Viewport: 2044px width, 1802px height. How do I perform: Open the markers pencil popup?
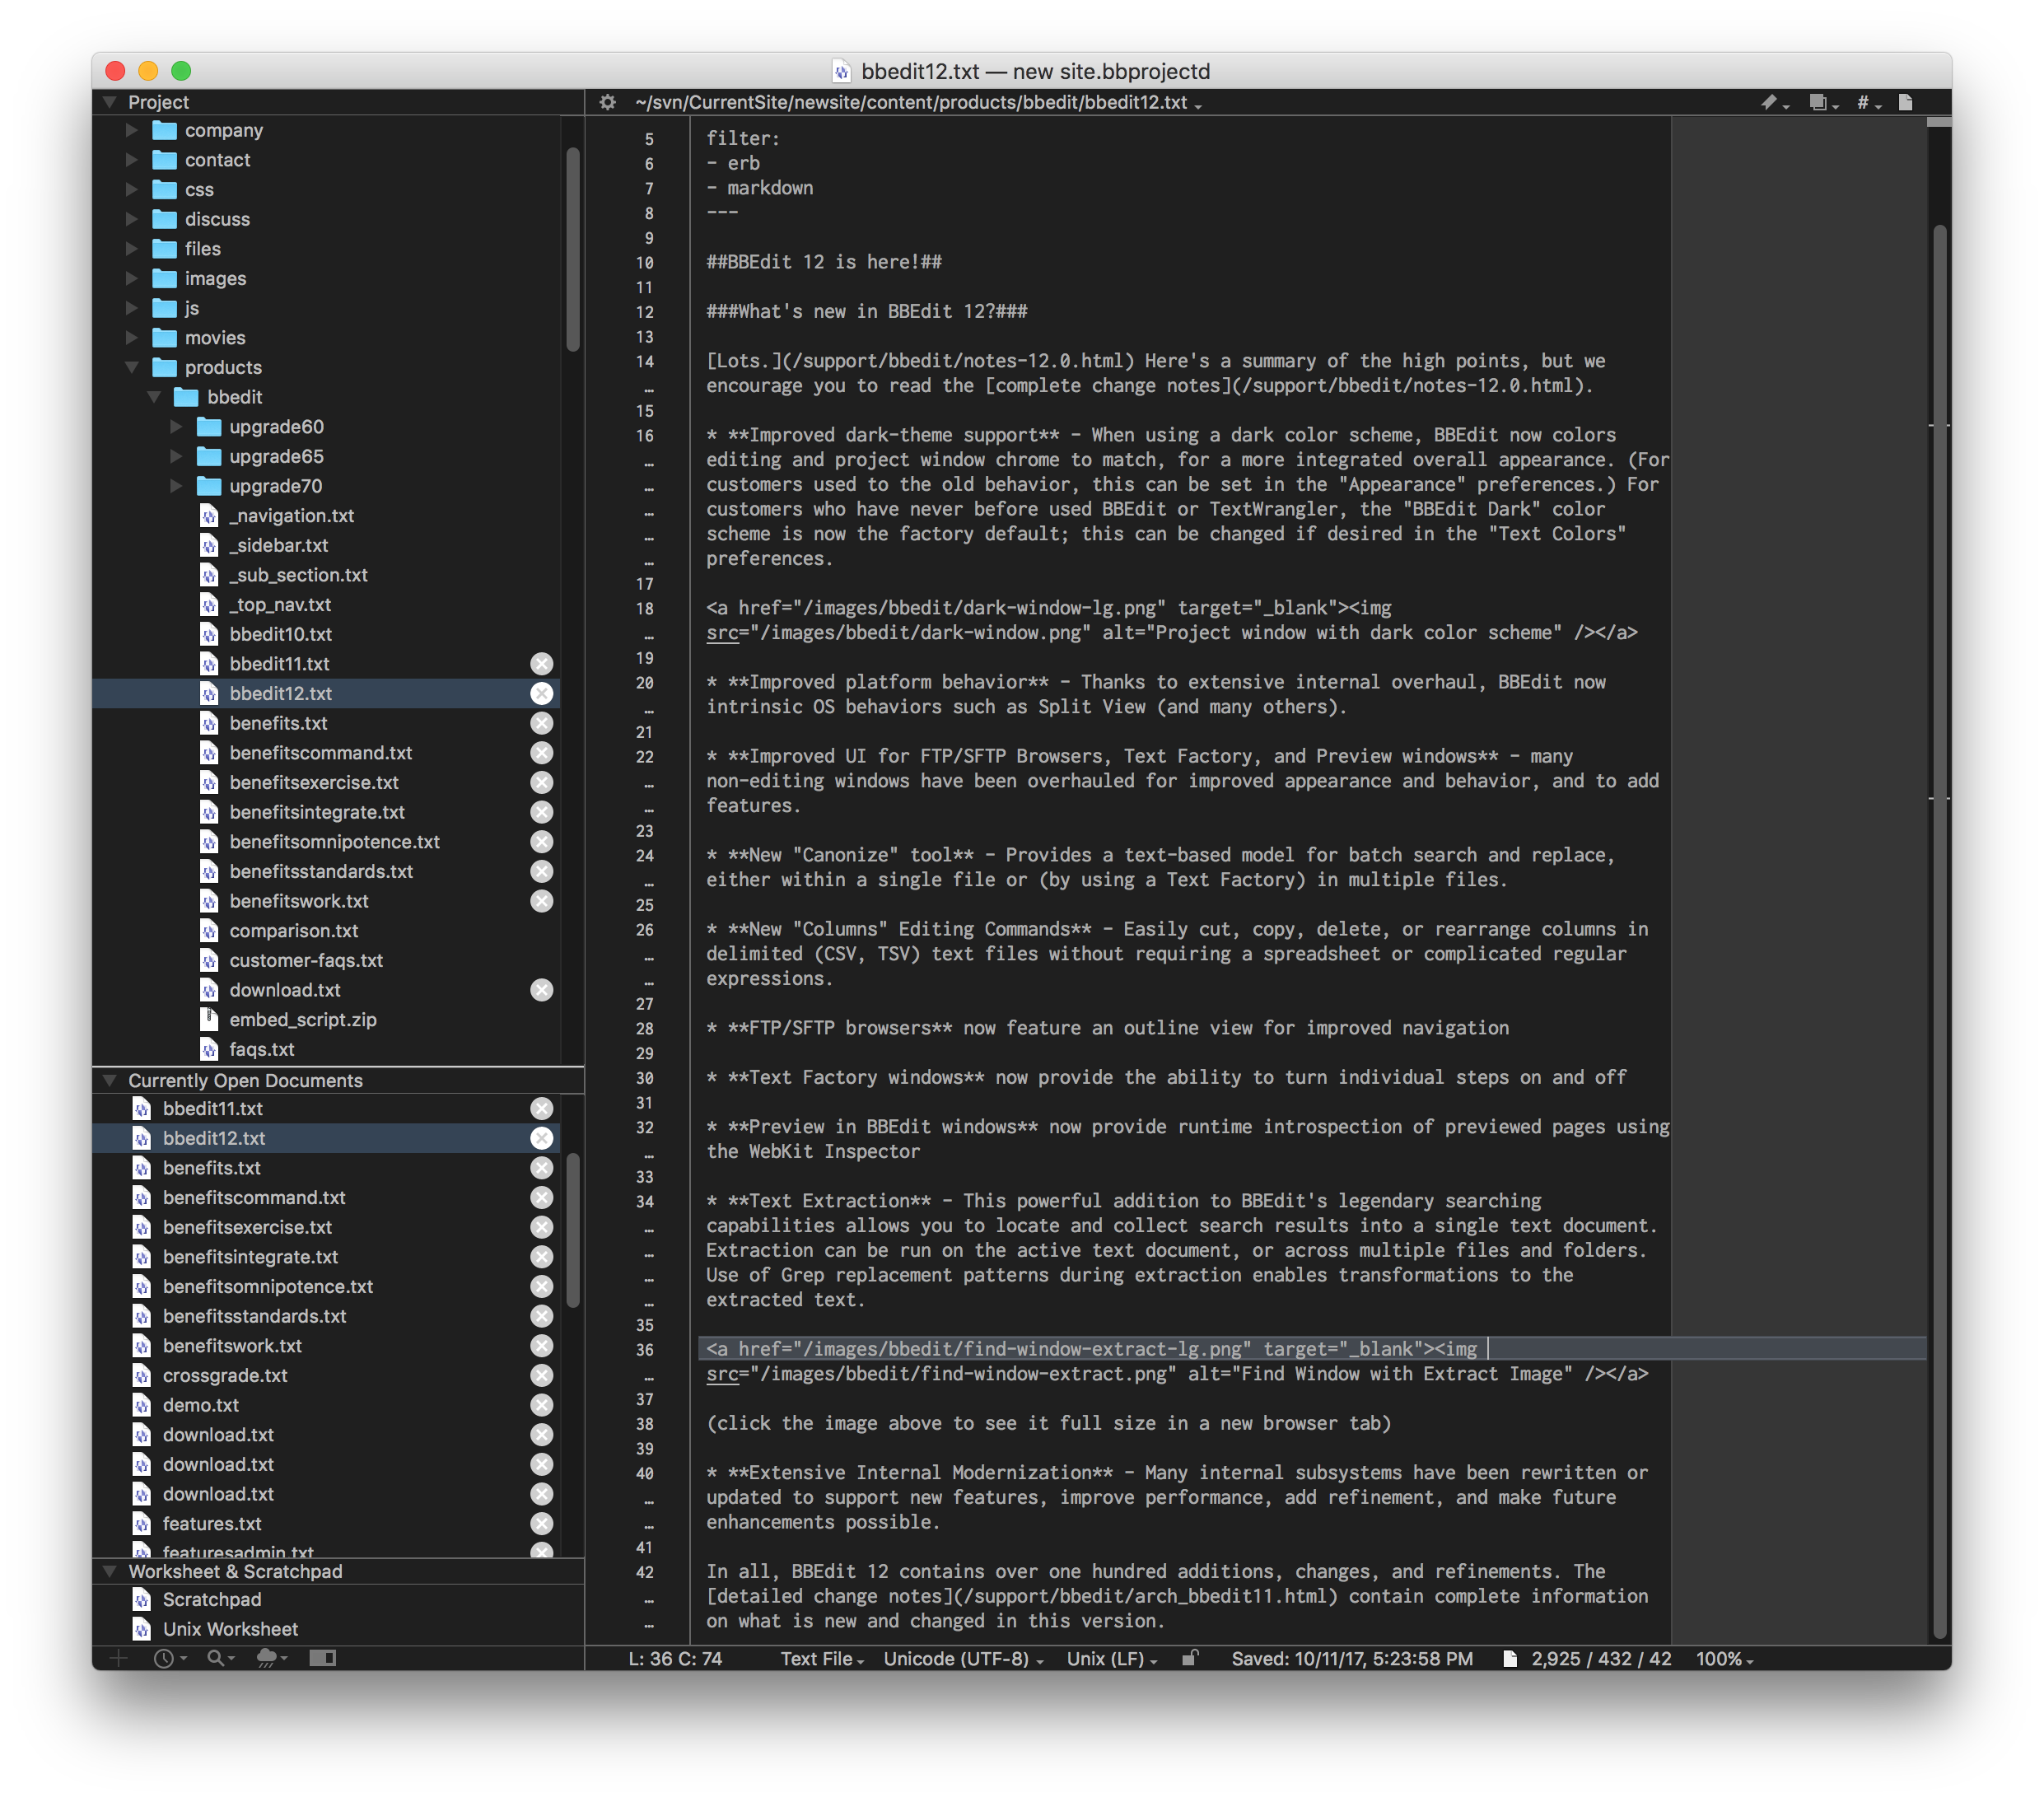(x=1774, y=102)
